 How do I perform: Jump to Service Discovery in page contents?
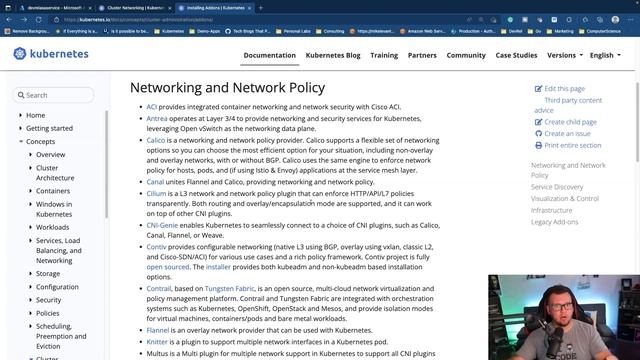click(x=557, y=187)
